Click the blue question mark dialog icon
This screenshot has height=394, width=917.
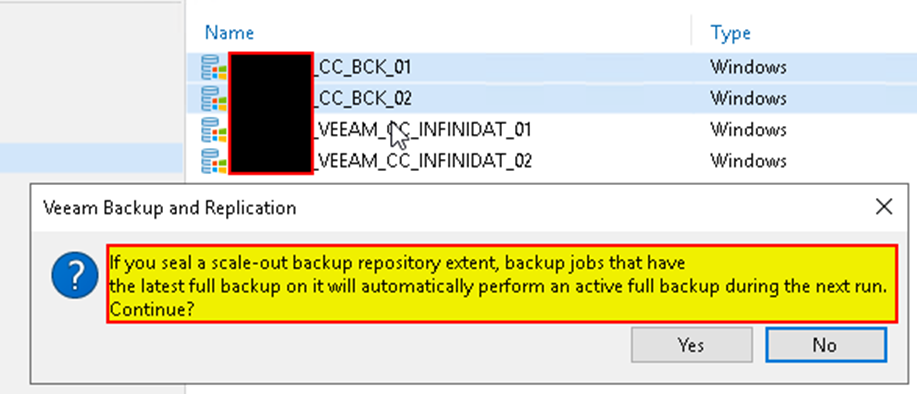75,275
